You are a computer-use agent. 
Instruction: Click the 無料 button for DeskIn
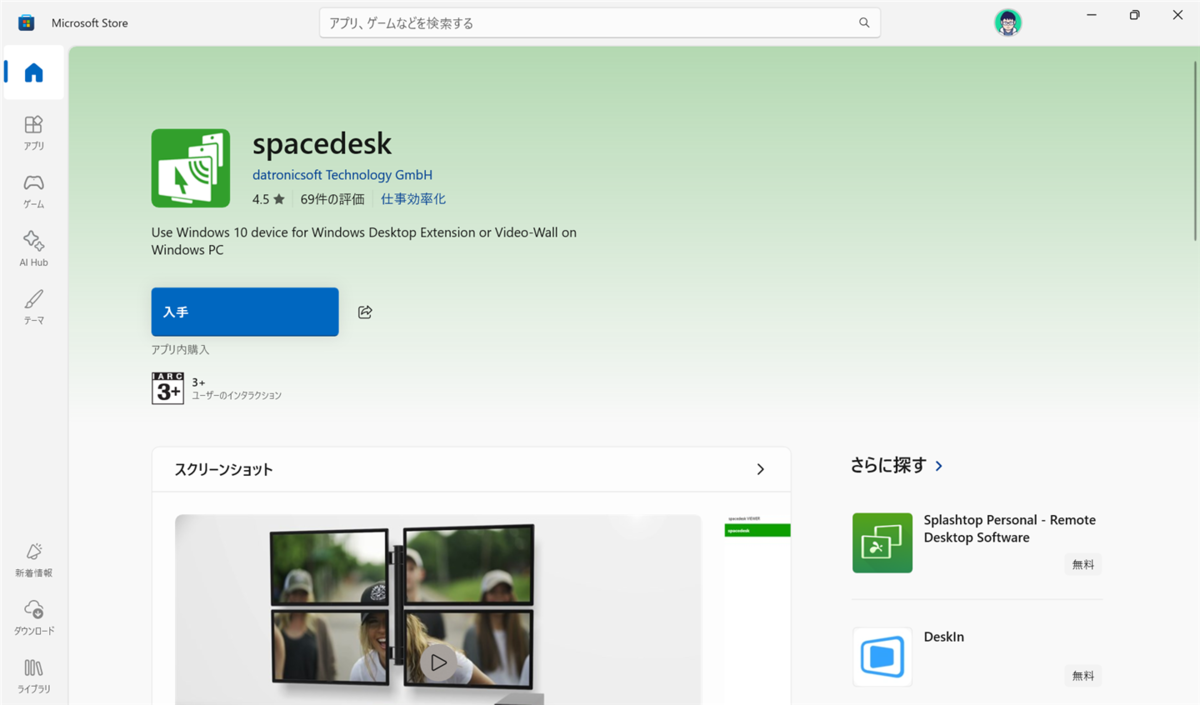1083,676
